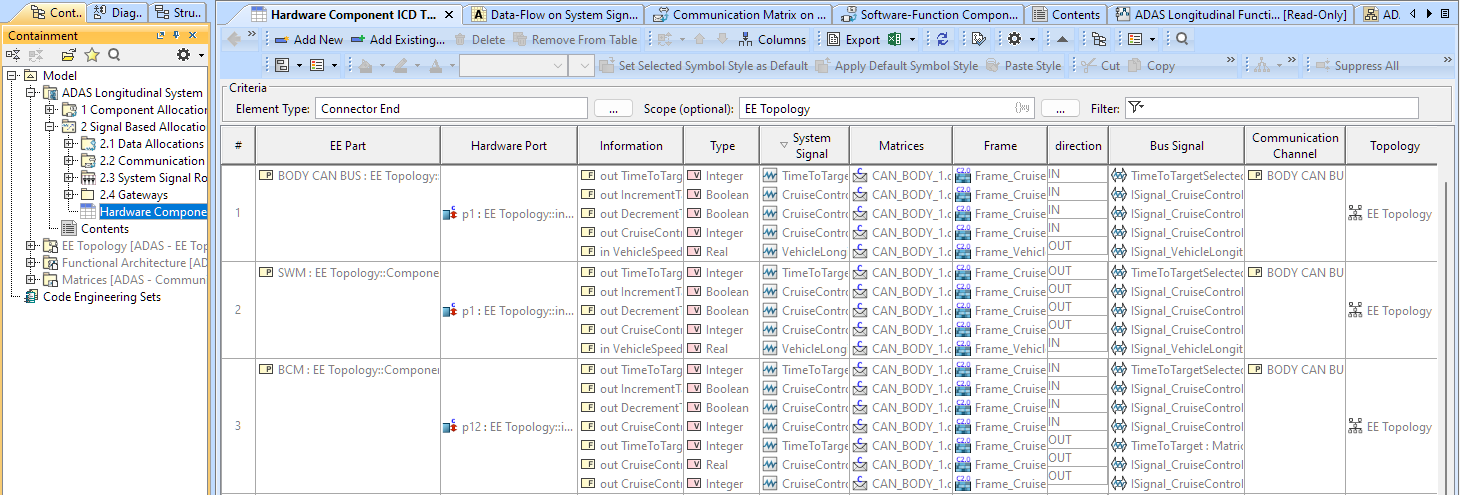Image resolution: width=1460 pixels, height=495 pixels.
Task: Pin the Containment panel
Action: coord(177,36)
